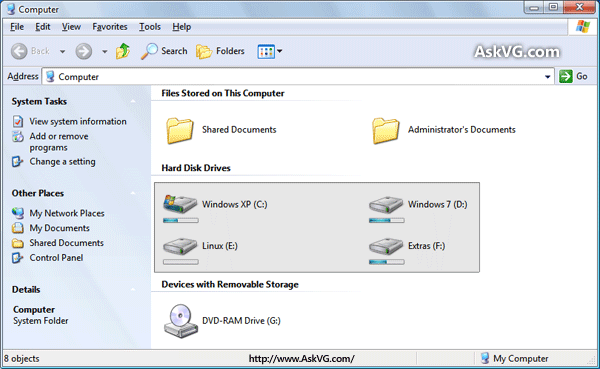Open Control Panel link in sidebar
This screenshot has height=369, width=600.
56,258
